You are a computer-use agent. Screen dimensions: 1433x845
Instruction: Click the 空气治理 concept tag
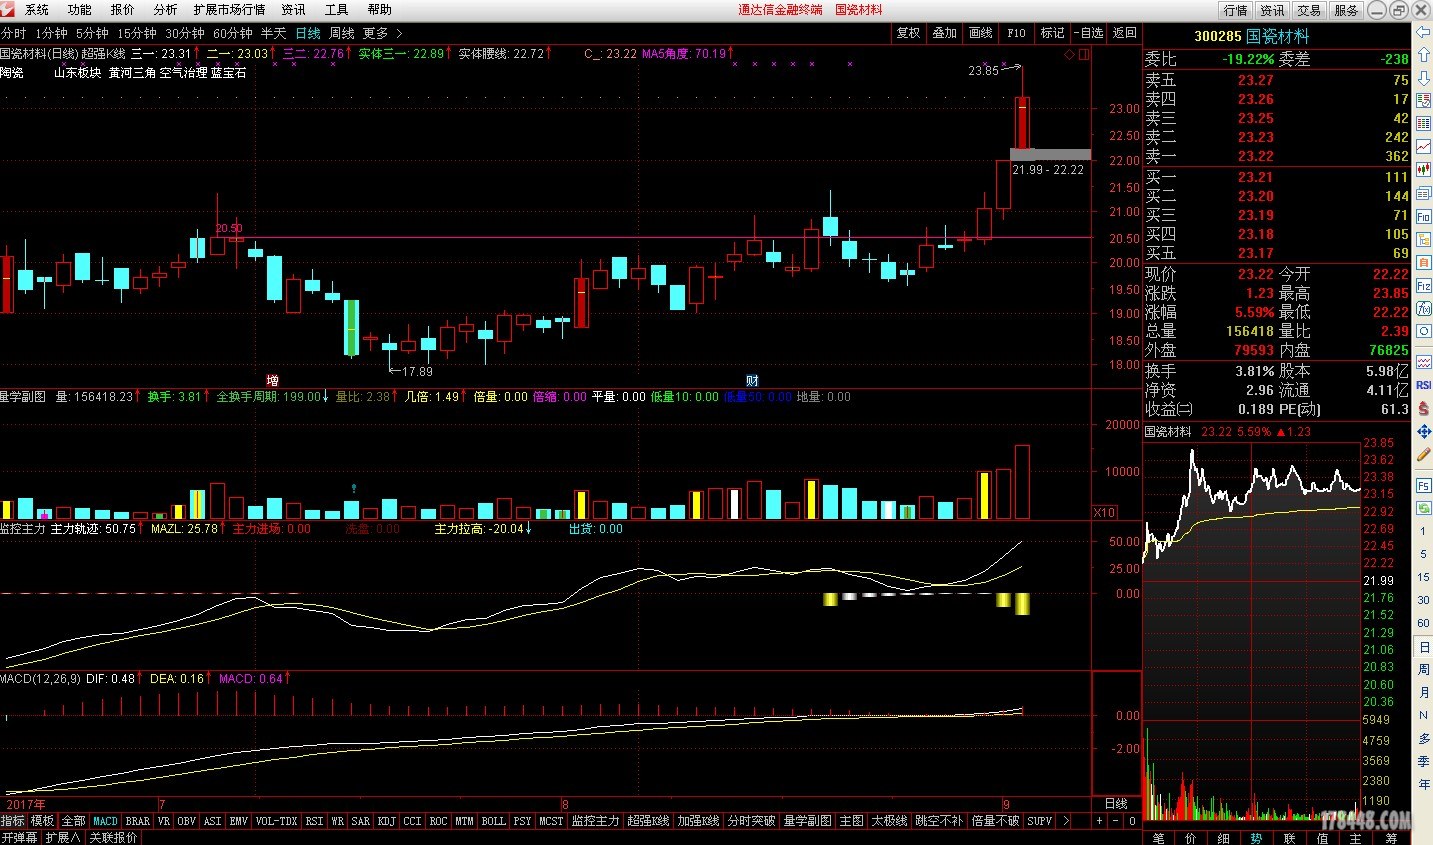click(184, 73)
